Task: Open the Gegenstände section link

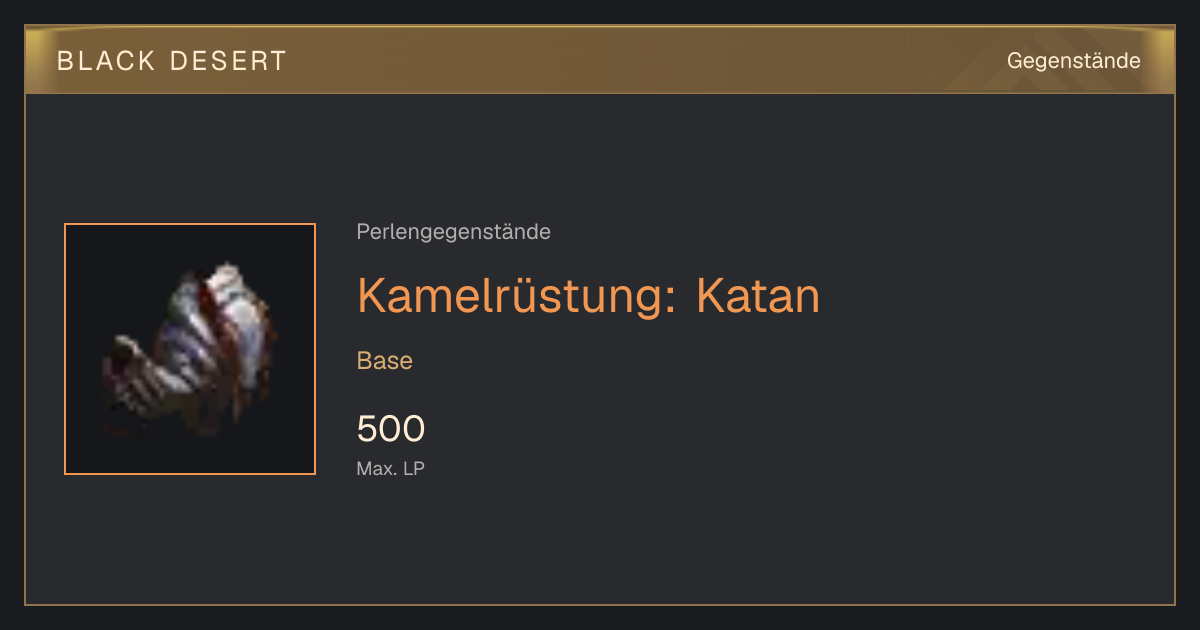Action: tap(1074, 61)
